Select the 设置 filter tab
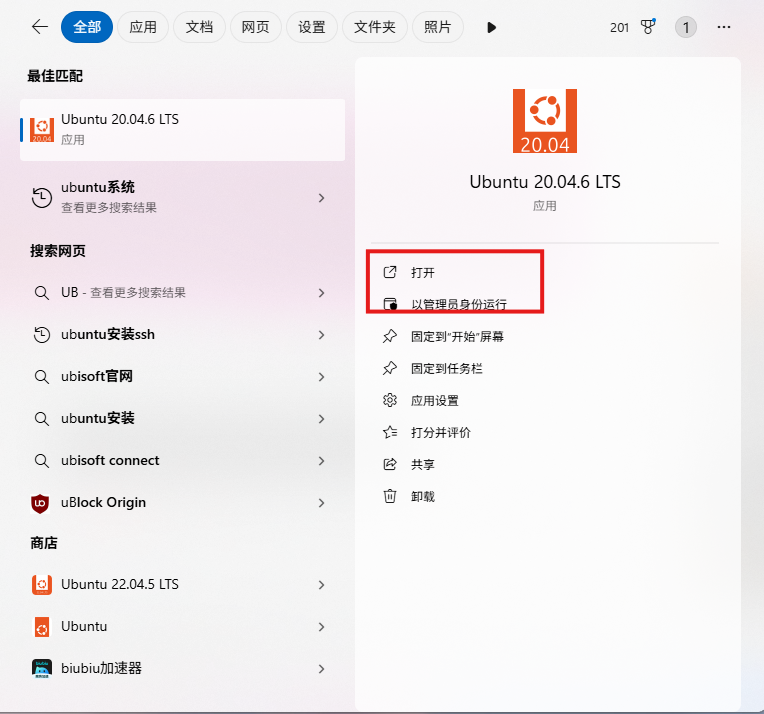Viewport: 764px width, 714px height. (x=312, y=28)
